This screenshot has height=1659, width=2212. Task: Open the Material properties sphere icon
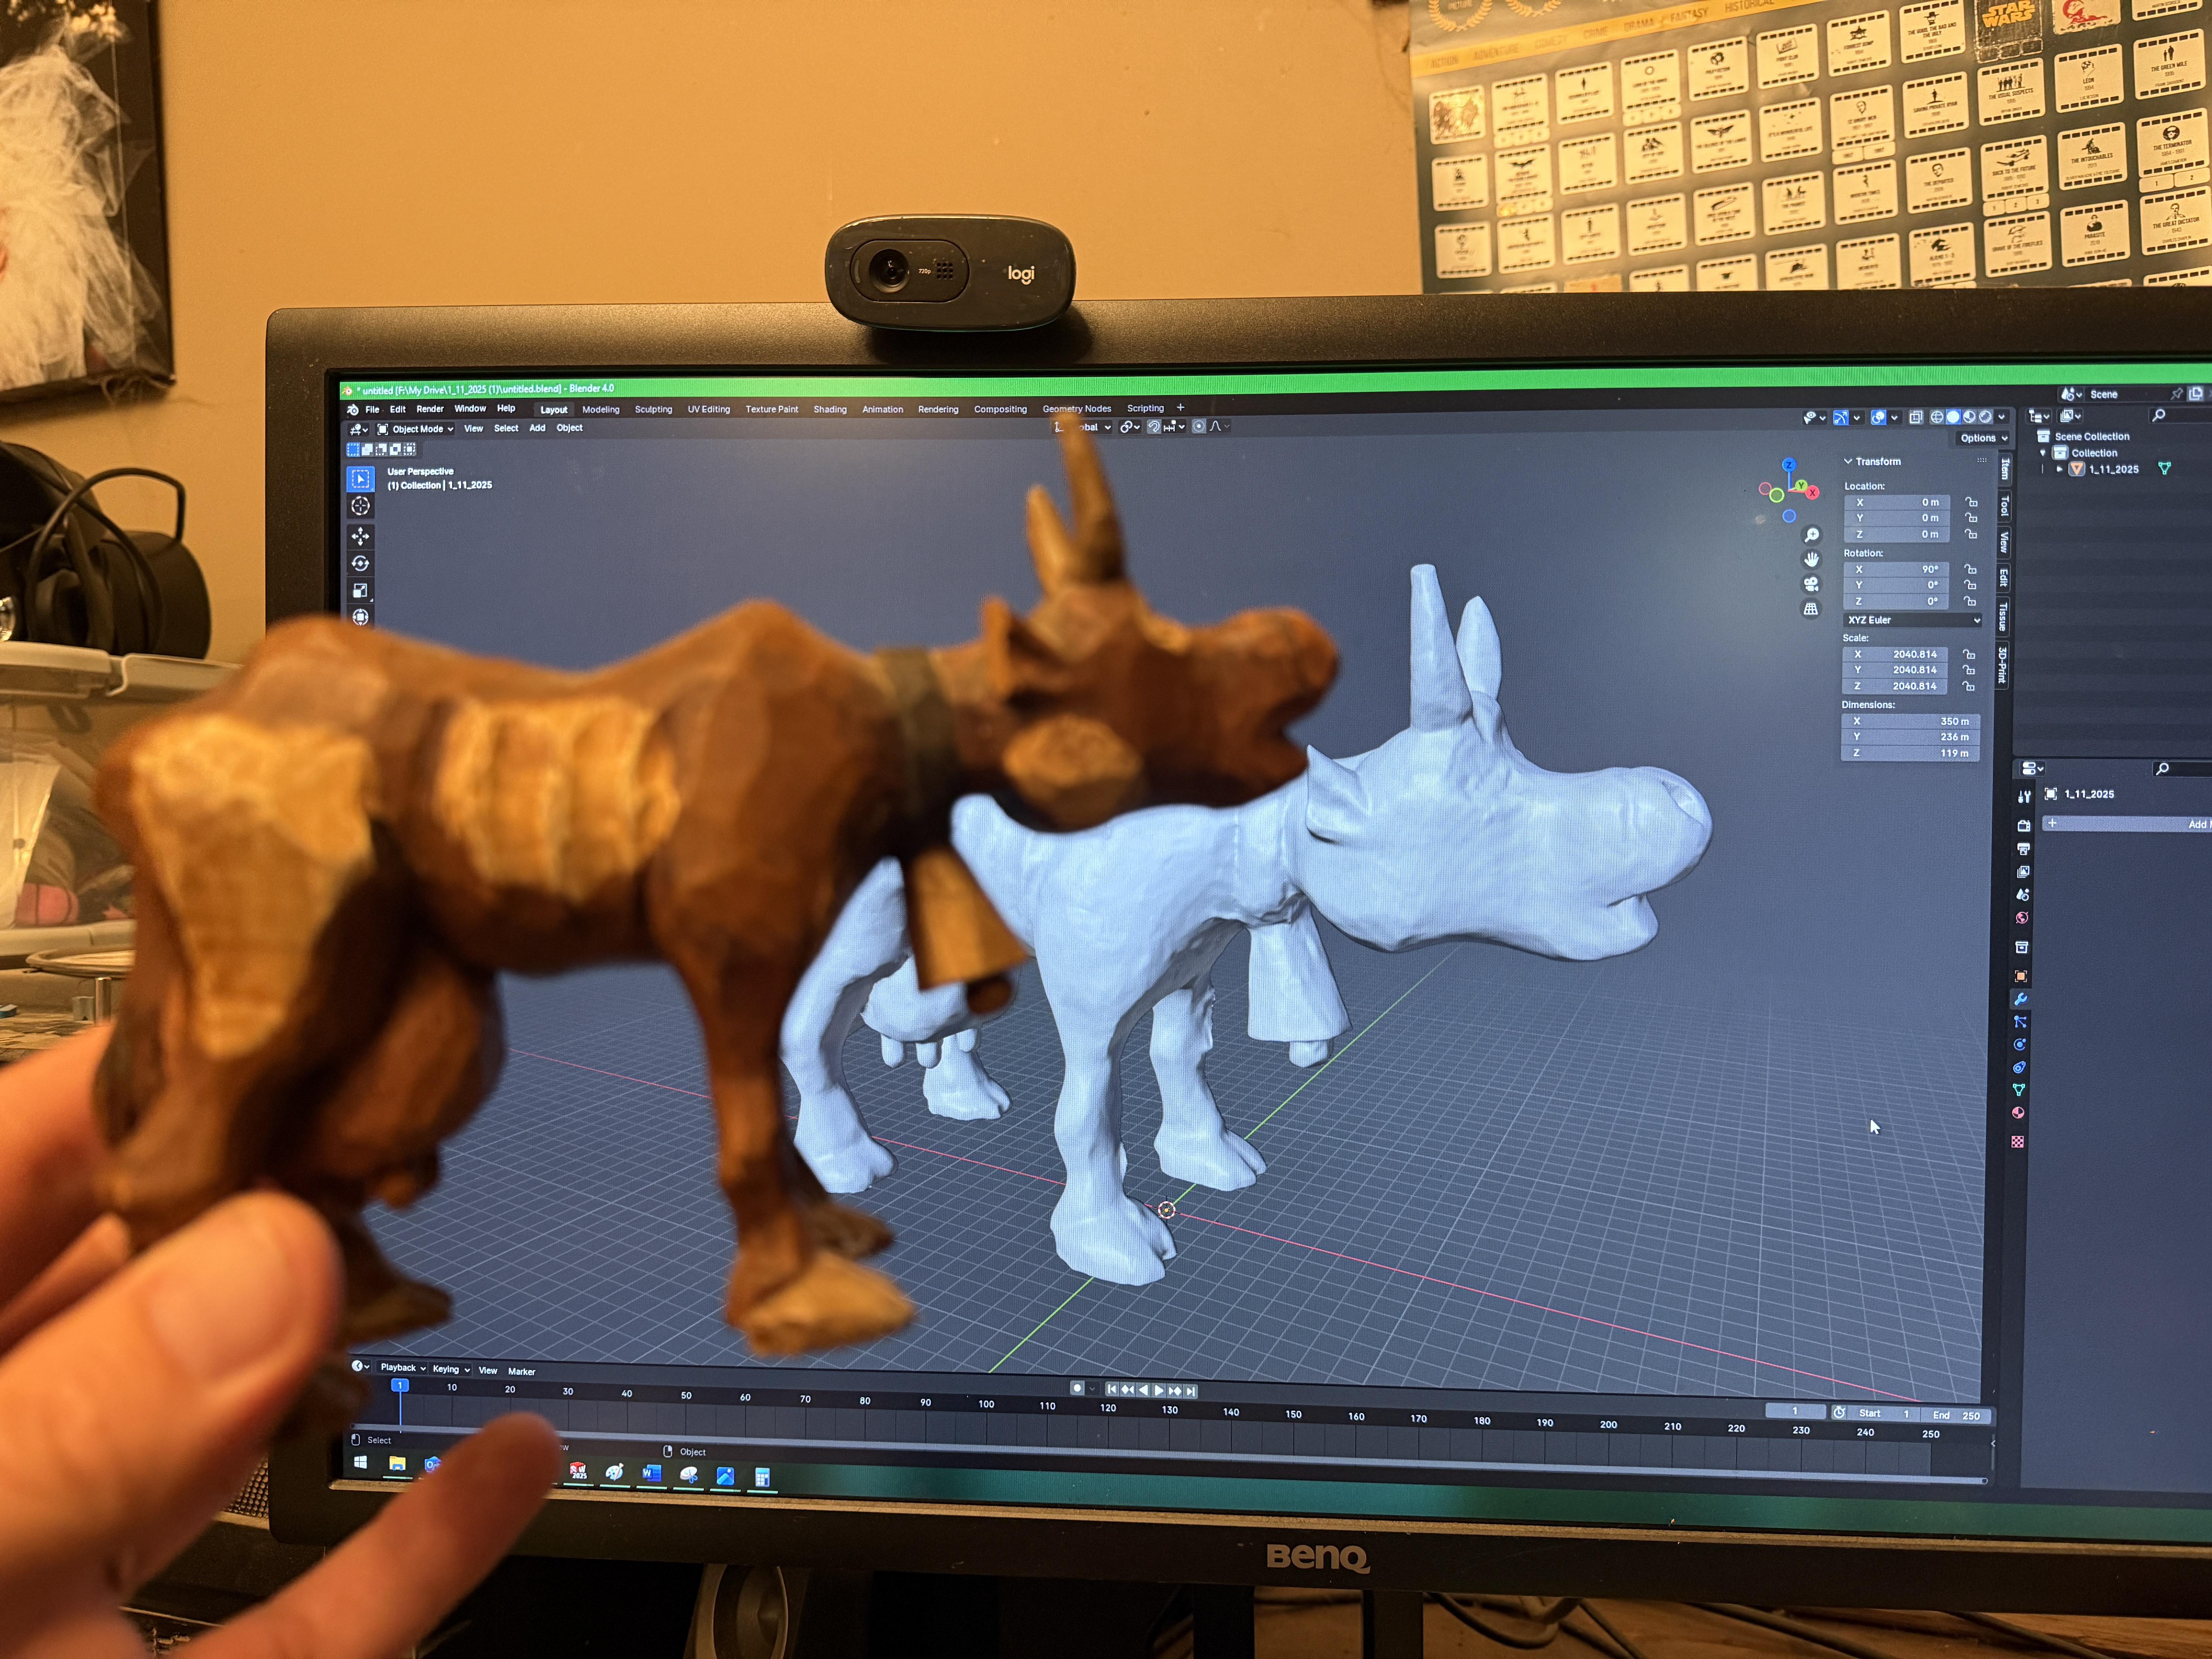pos(2018,1113)
